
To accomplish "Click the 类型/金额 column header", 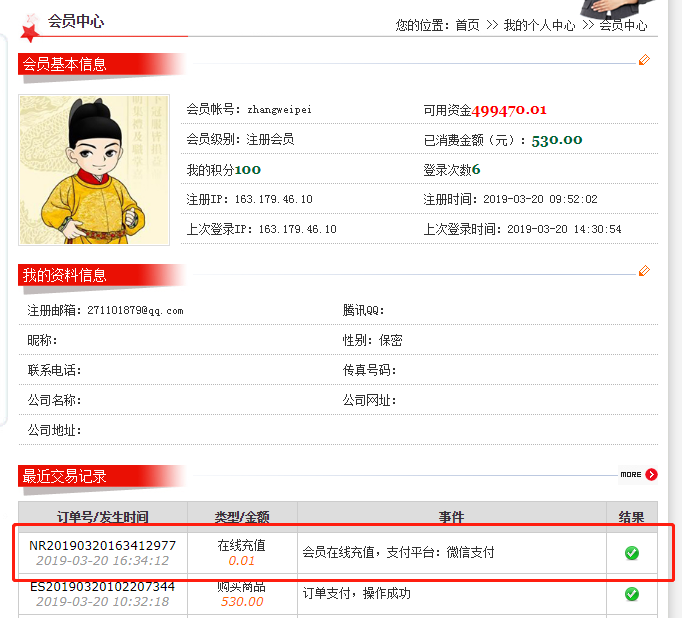I will coord(242,517).
